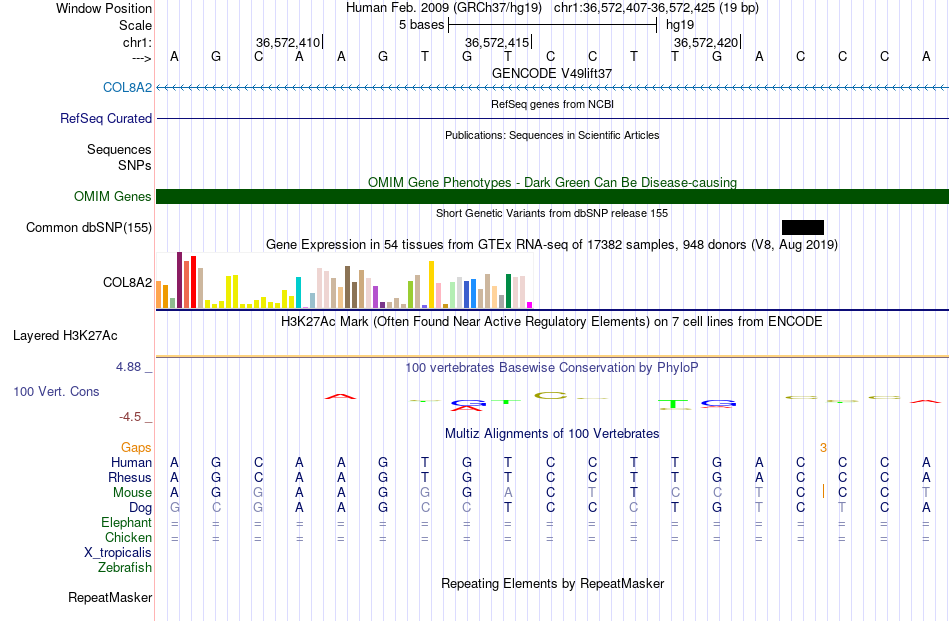Click the 4.88 conservation scale maximum

pyautogui.click(x=128, y=367)
